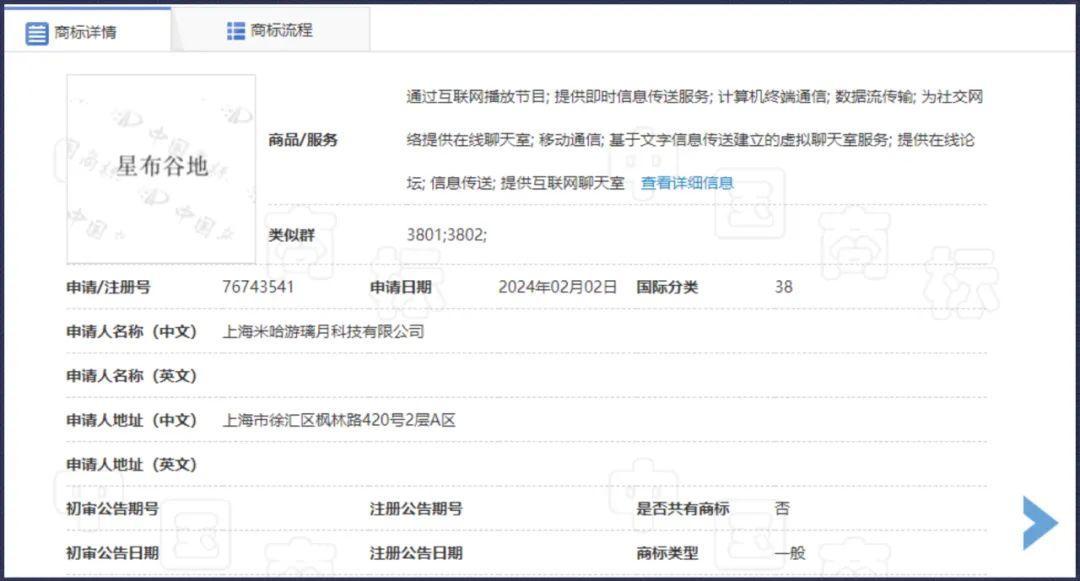Click the 申请人名称（英文）label

pos(132,376)
